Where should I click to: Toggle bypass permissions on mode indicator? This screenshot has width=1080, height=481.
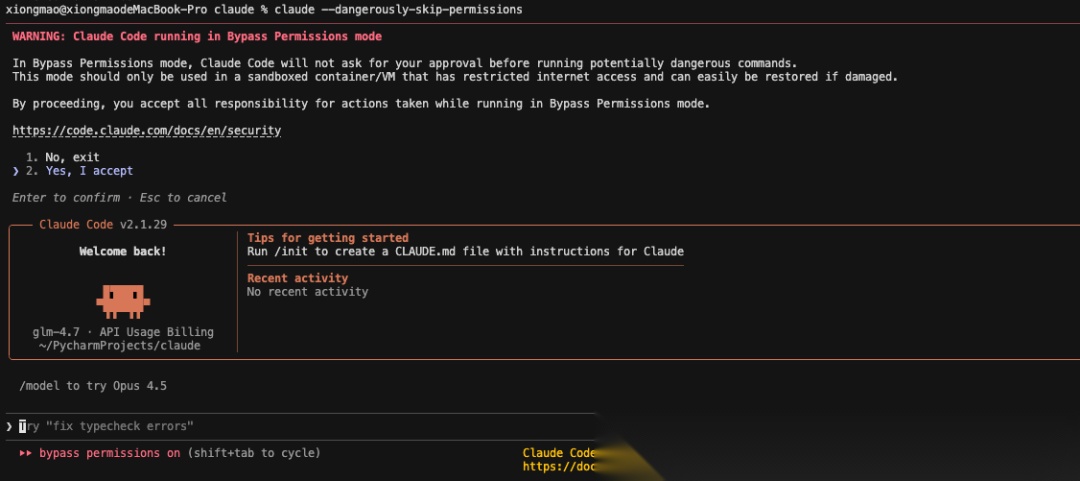point(110,453)
